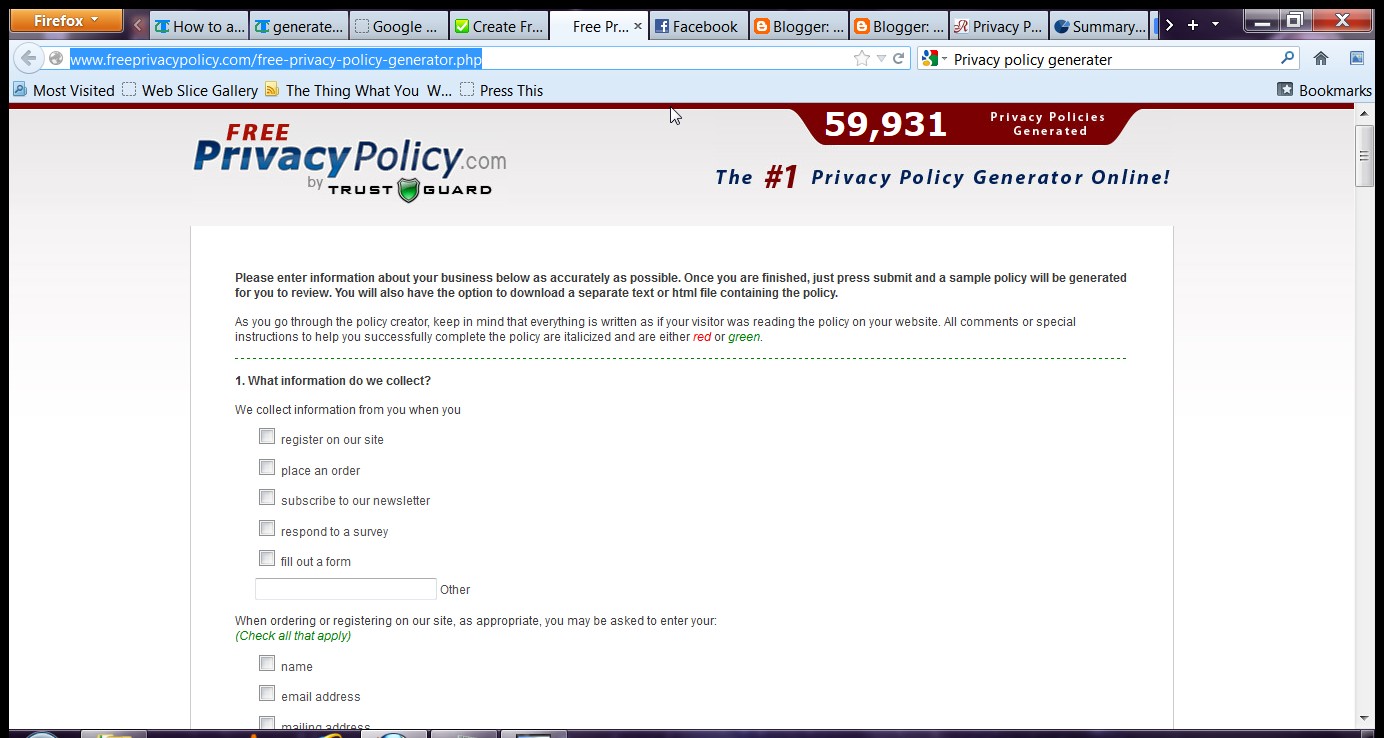Select the 'fill out a form' checkbox
The height and width of the screenshot is (738, 1384).
pos(267,558)
